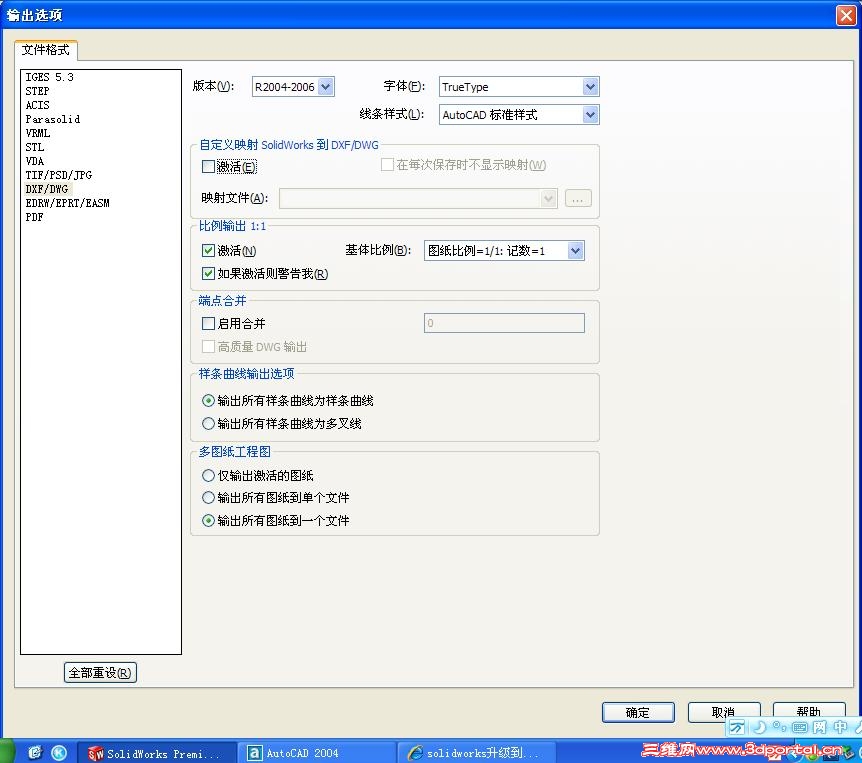Select DXF/DWG in format list

click(x=47, y=189)
